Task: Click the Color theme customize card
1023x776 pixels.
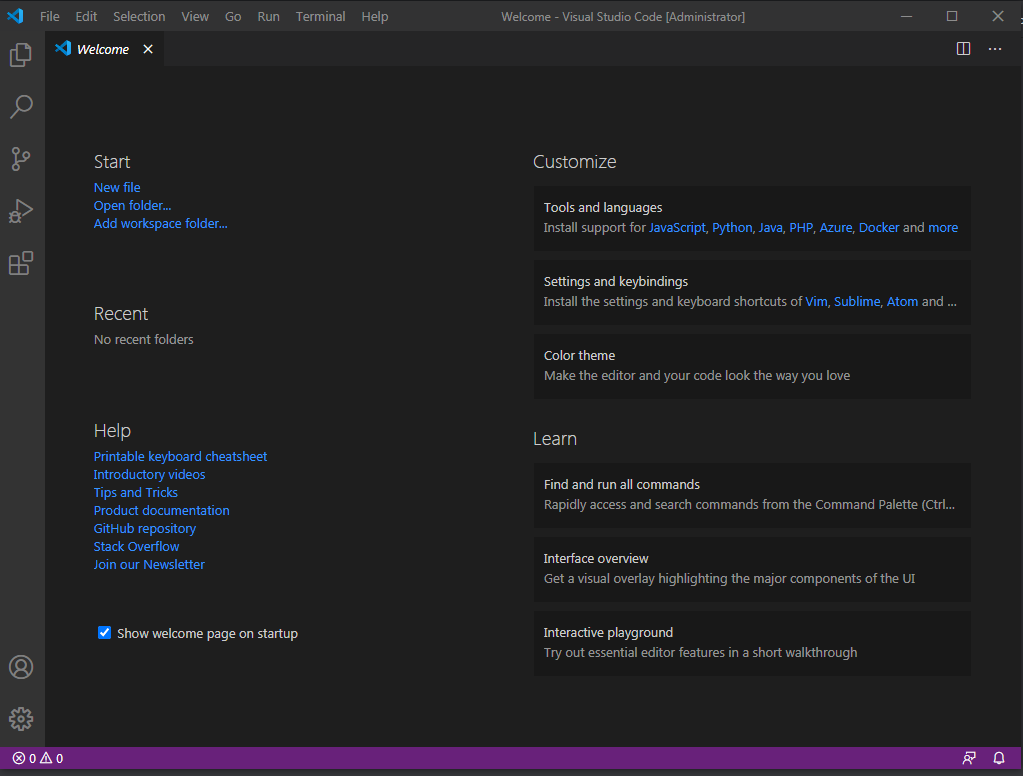Action: 752,366
